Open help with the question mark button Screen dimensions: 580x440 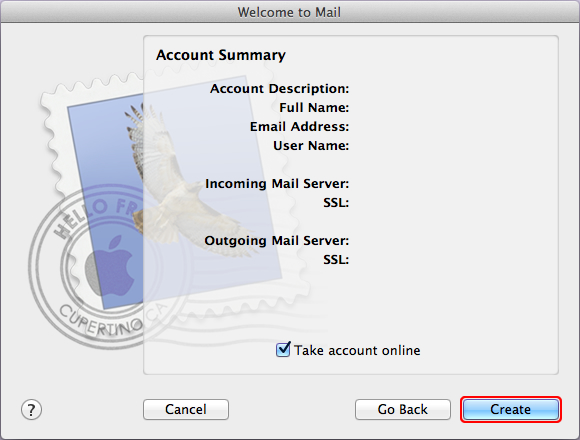pos(31,410)
